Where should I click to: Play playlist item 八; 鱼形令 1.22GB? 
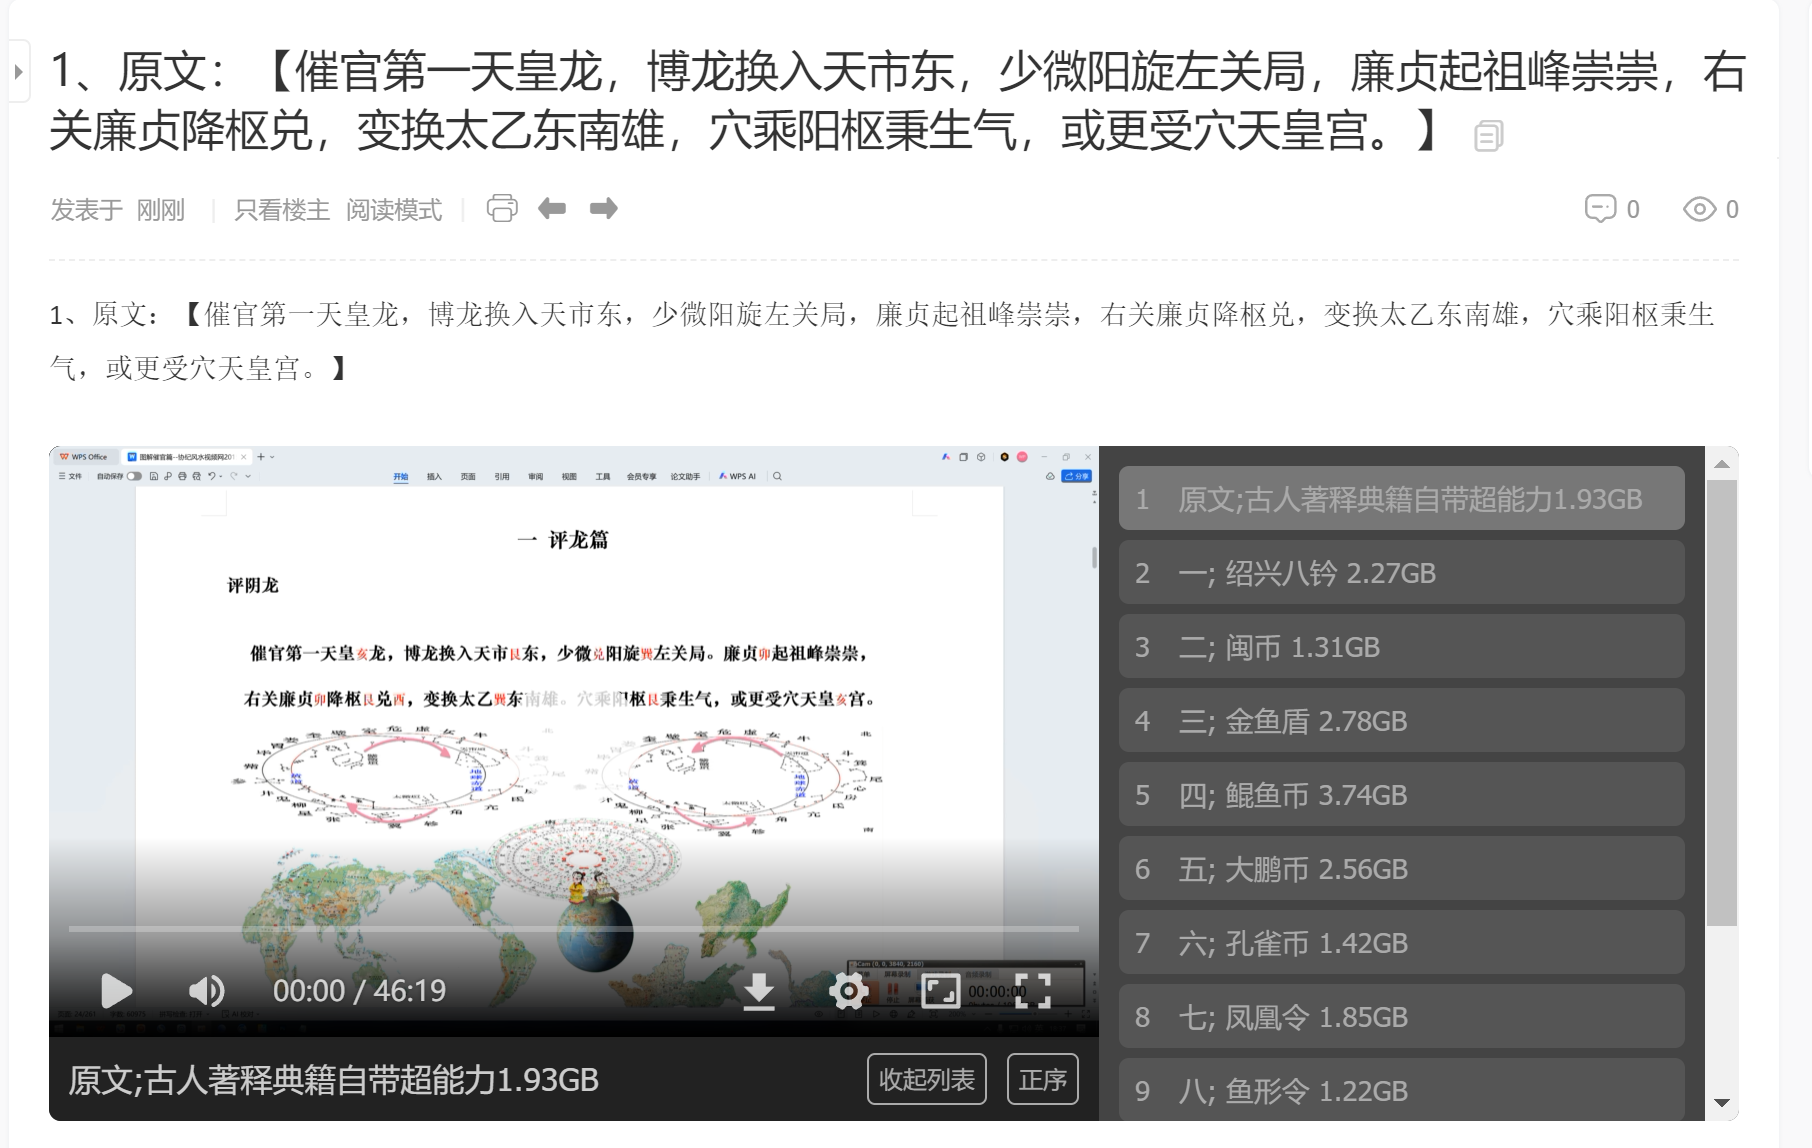click(1401, 1090)
